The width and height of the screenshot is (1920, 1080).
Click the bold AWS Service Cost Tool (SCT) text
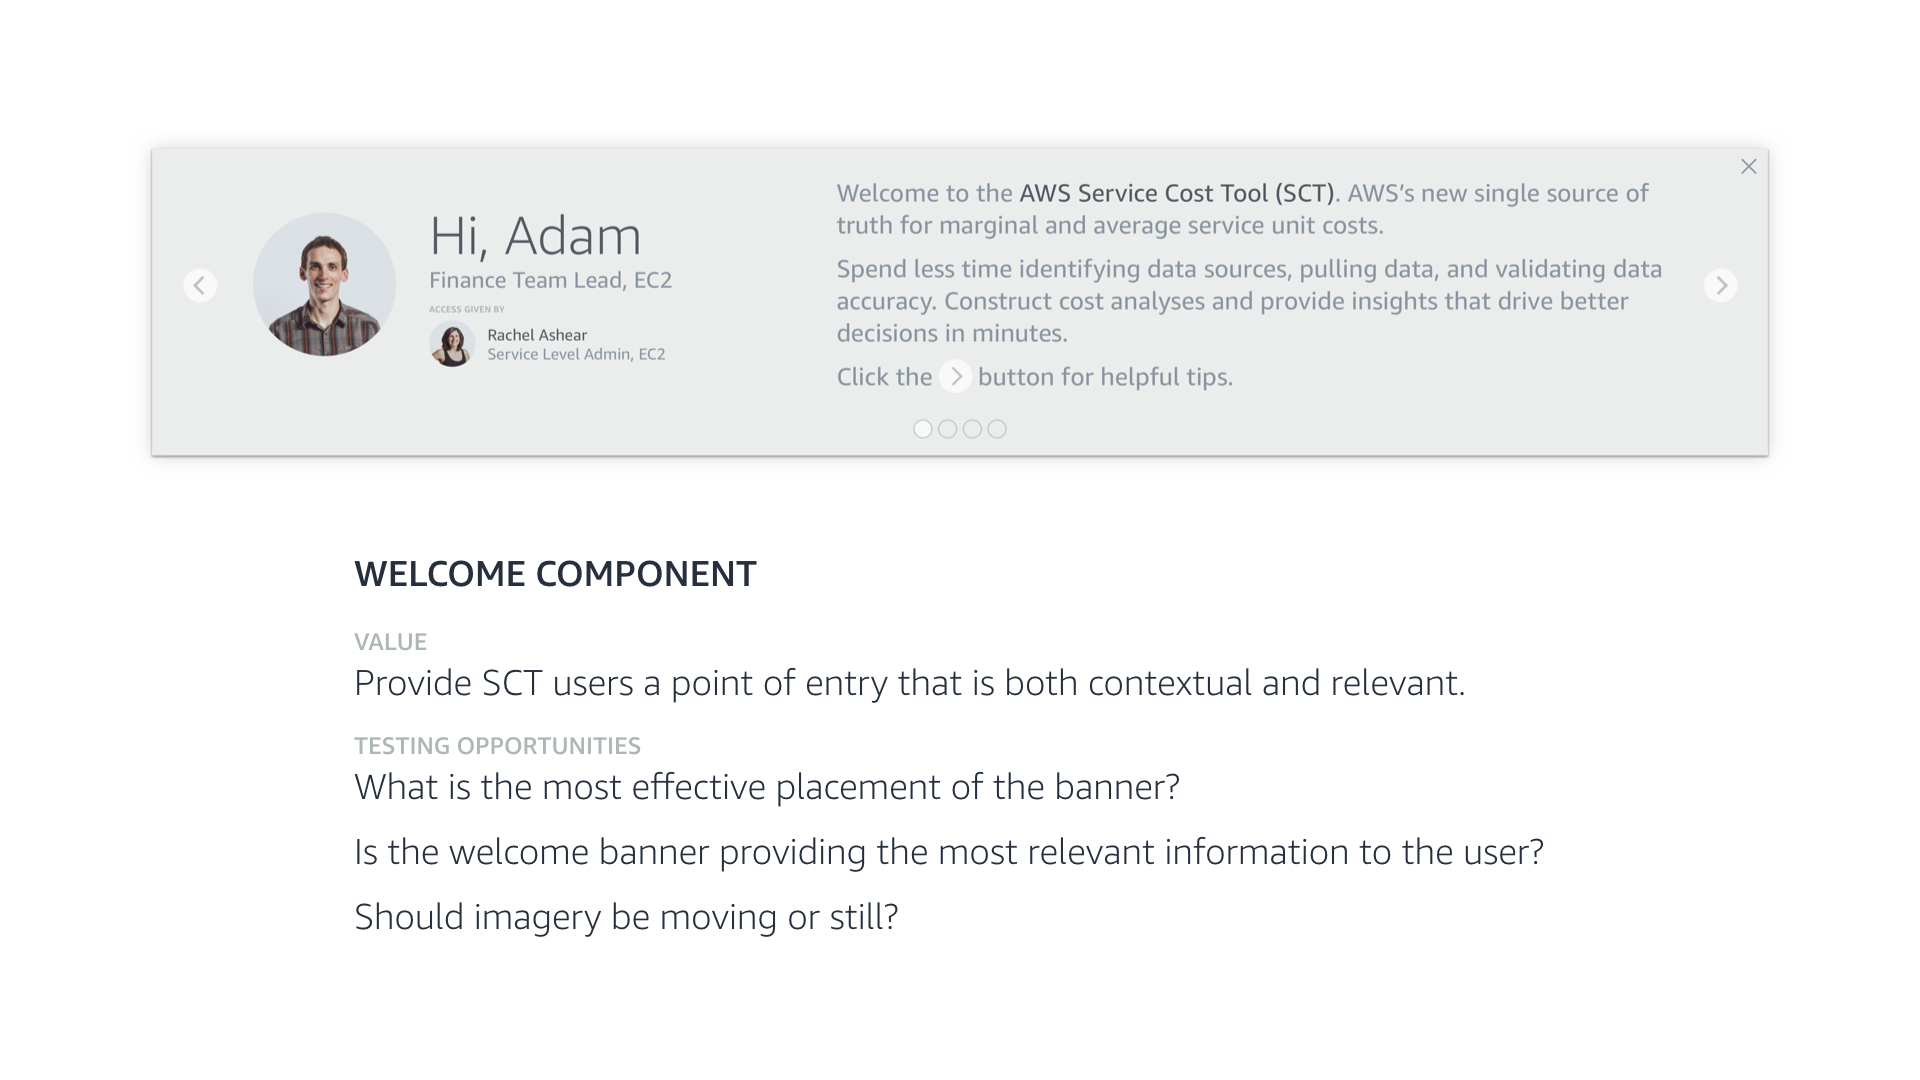1176,193
